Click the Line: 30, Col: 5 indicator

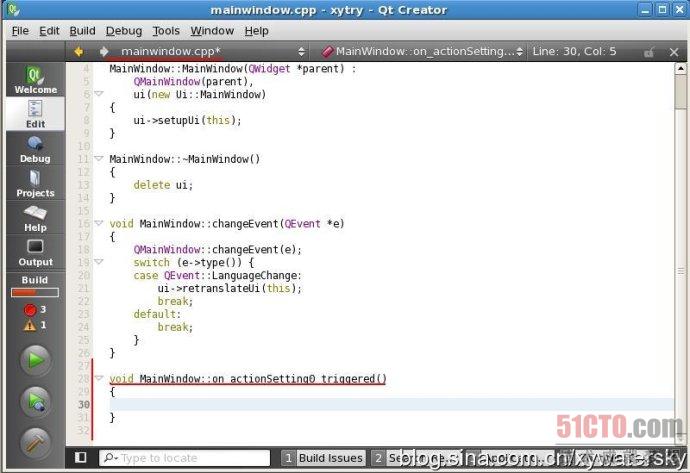pos(574,51)
